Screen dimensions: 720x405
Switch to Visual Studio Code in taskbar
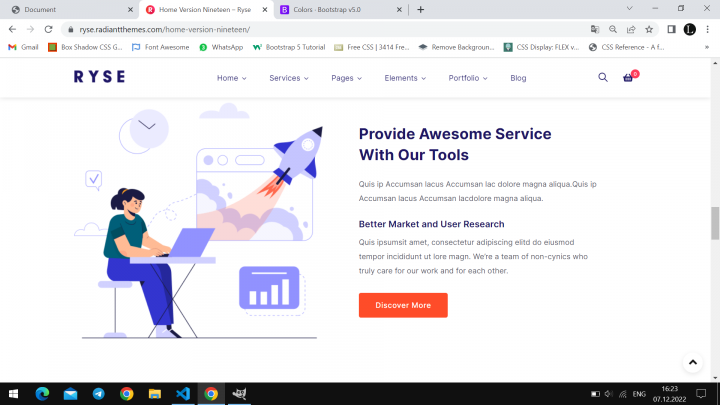pos(183,394)
